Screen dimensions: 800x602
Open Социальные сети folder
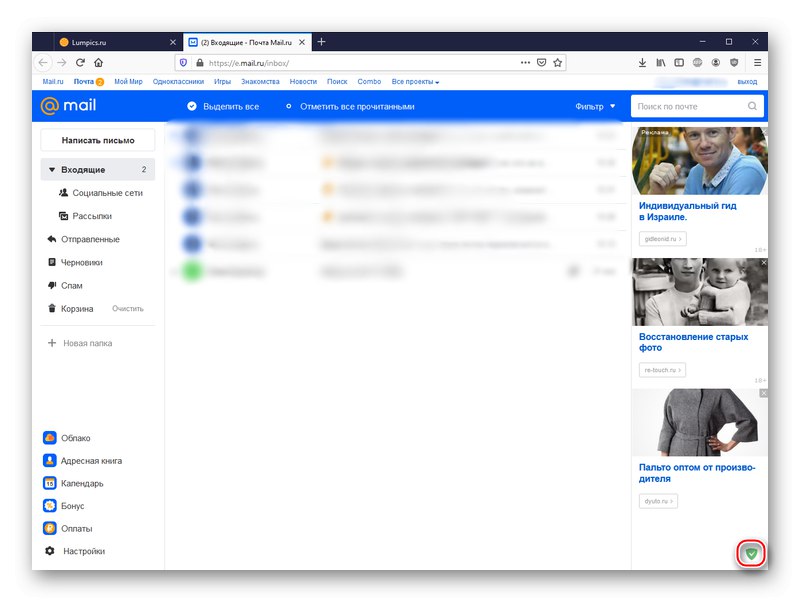(x=101, y=193)
